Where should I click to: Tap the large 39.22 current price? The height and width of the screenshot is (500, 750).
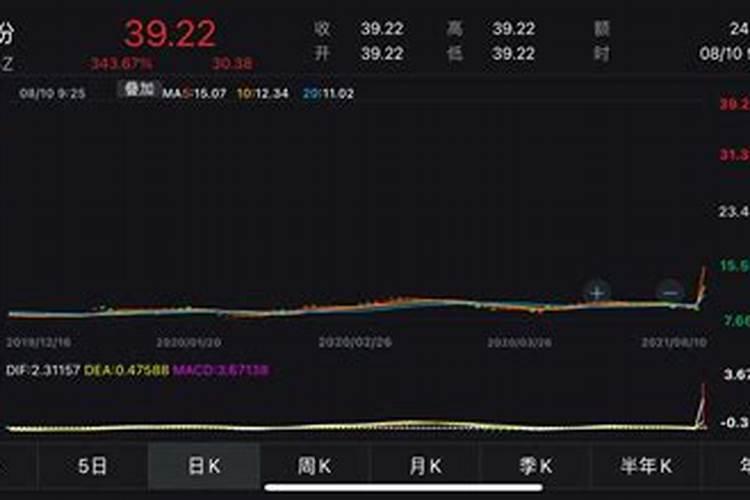pyautogui.click(x=169, y=34)
